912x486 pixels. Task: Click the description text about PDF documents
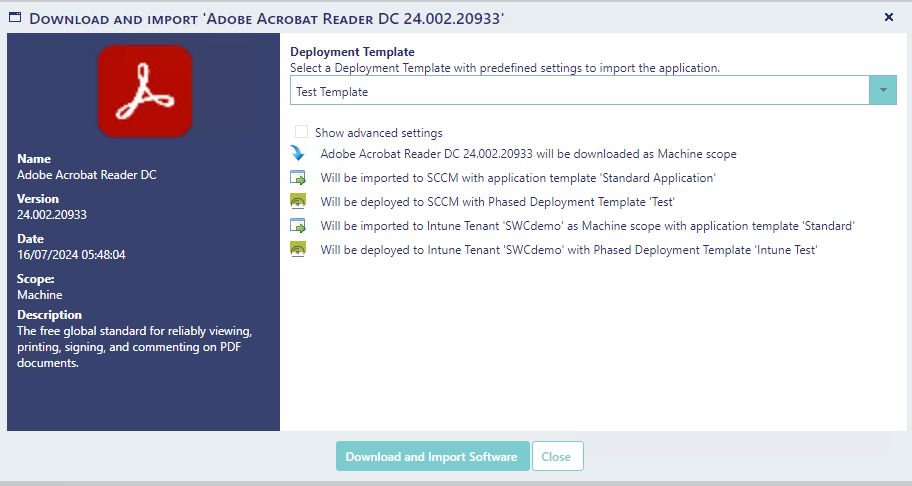click(134, 346)
